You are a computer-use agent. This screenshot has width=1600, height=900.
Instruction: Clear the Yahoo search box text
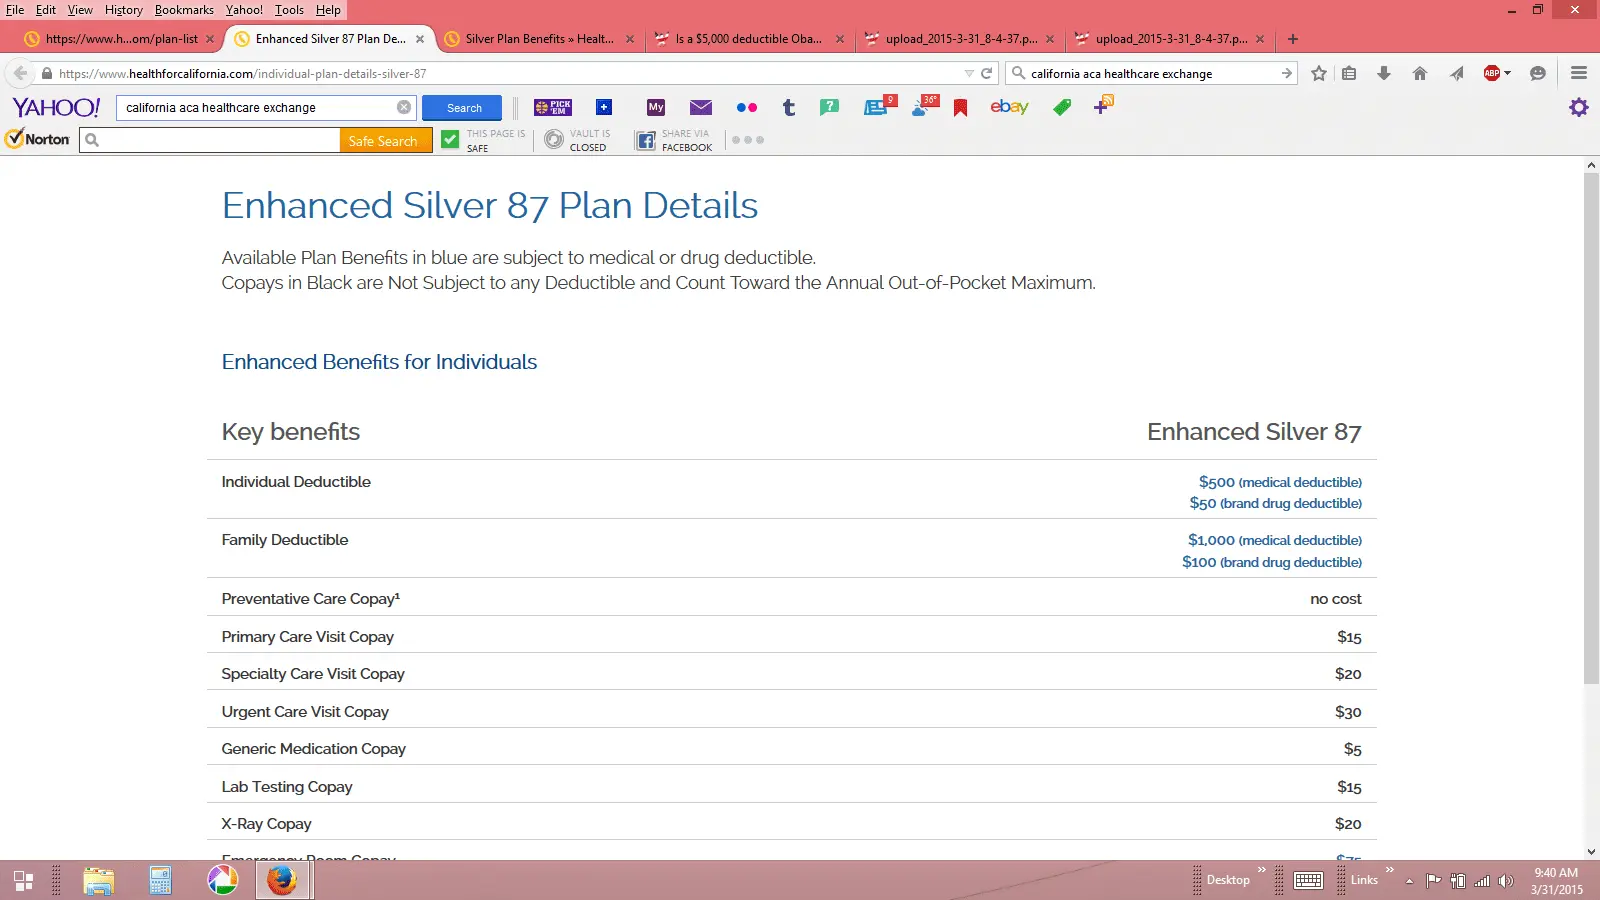(x=404, y=108)
